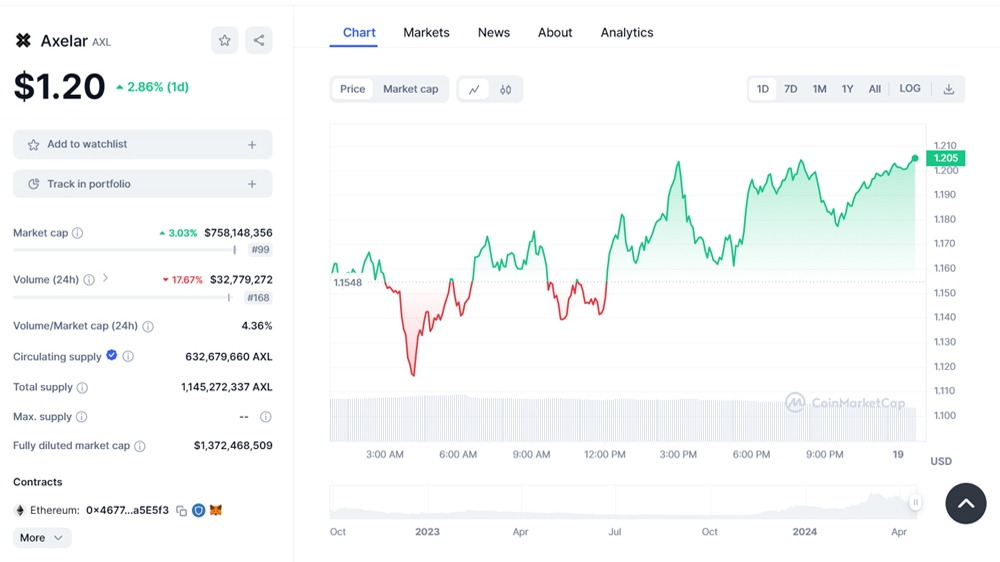Copy the Ethereum contract address

[x=181, y=510]
